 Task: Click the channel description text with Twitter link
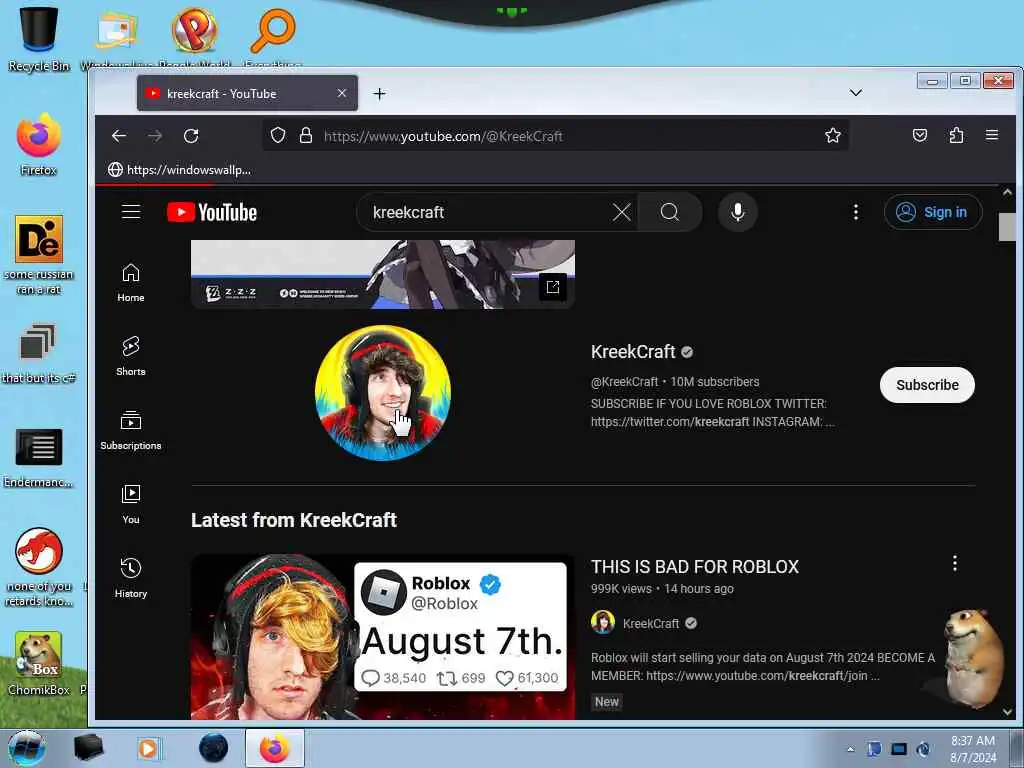point(712,413)
